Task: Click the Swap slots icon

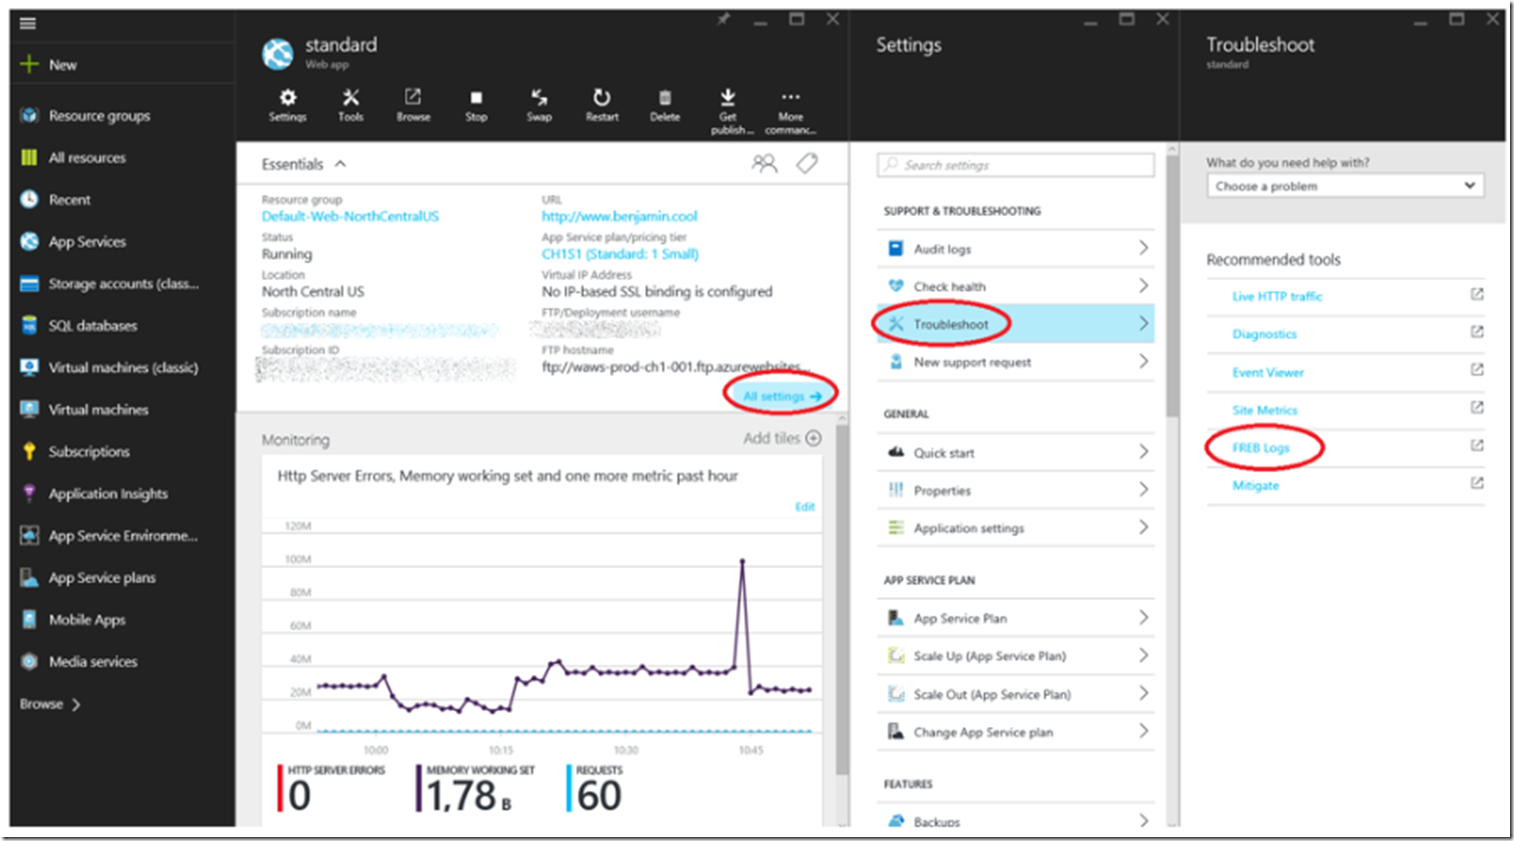Action: (539, 97)
